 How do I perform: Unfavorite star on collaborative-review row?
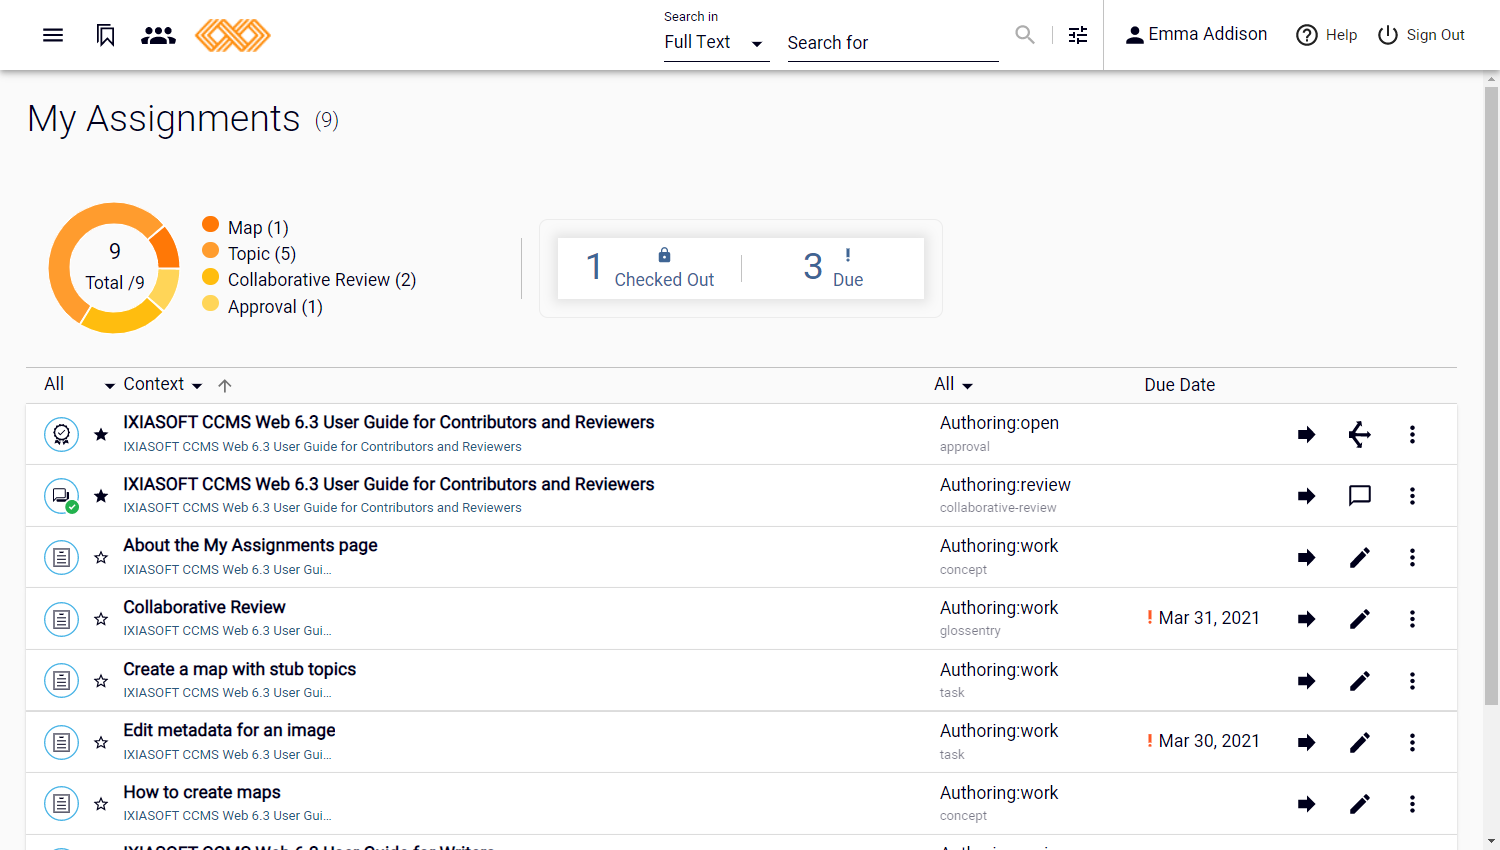point(101,496)
